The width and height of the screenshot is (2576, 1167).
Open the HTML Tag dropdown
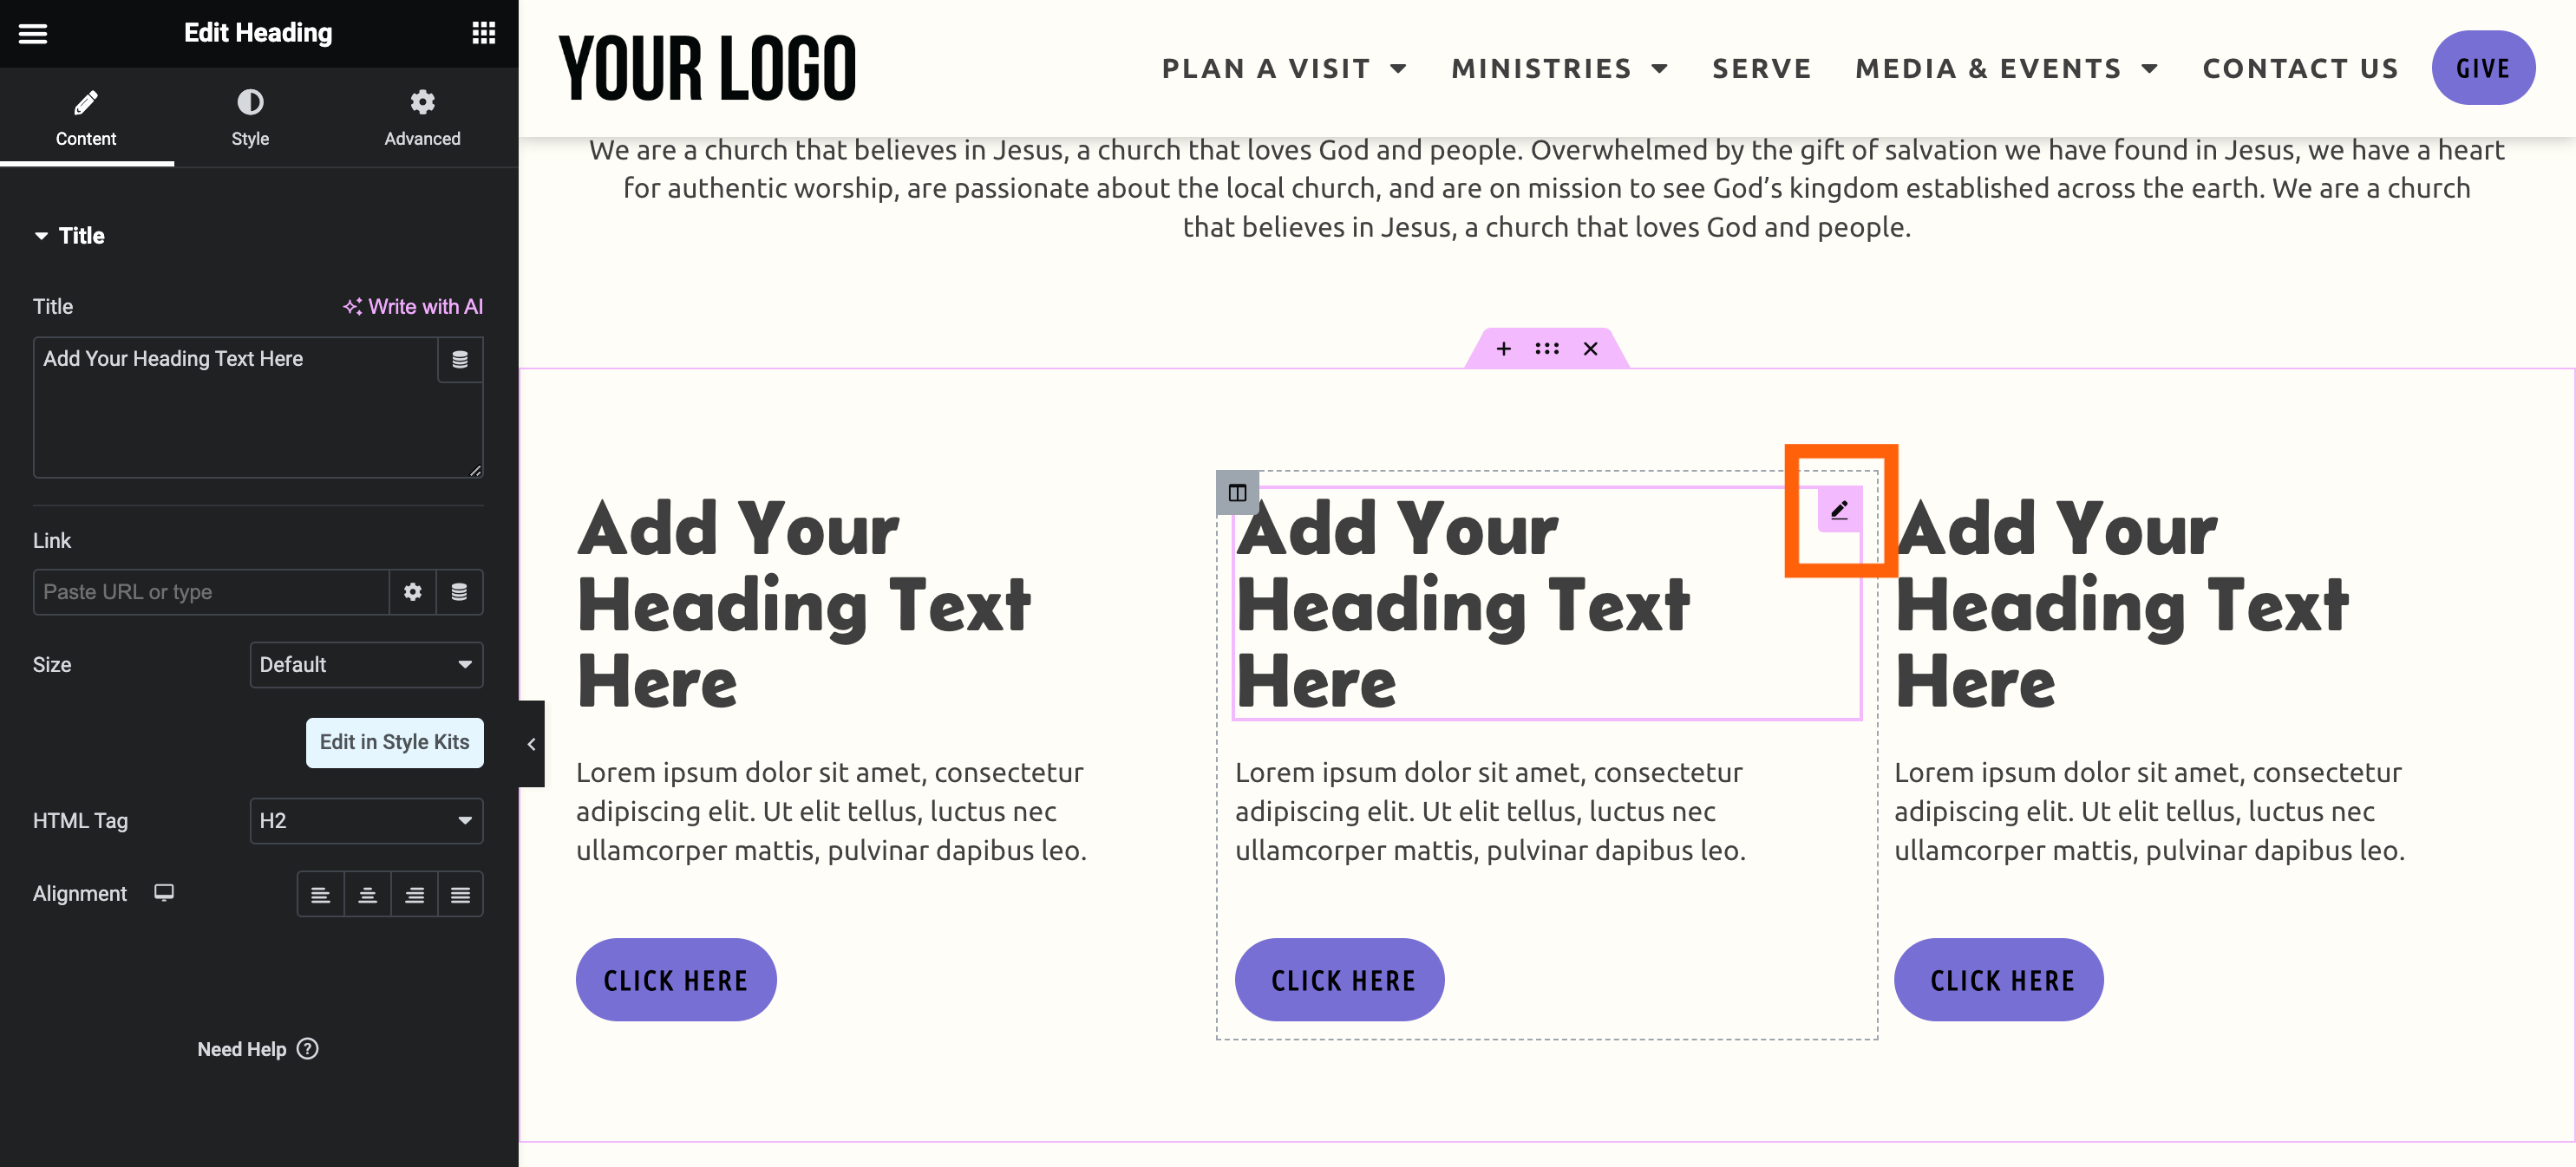click(366, 821)
